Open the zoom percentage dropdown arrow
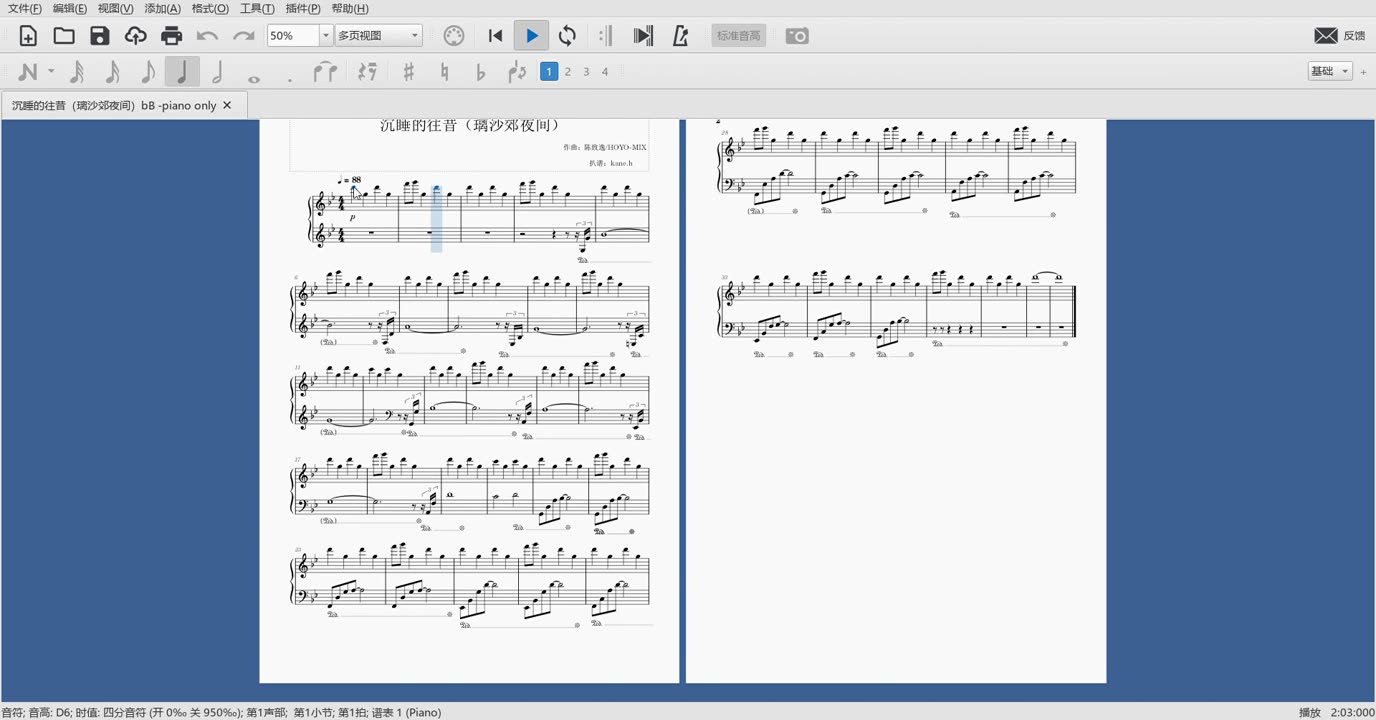The width and height of the screenshot is (1376, 720). [x=325, y=36]
